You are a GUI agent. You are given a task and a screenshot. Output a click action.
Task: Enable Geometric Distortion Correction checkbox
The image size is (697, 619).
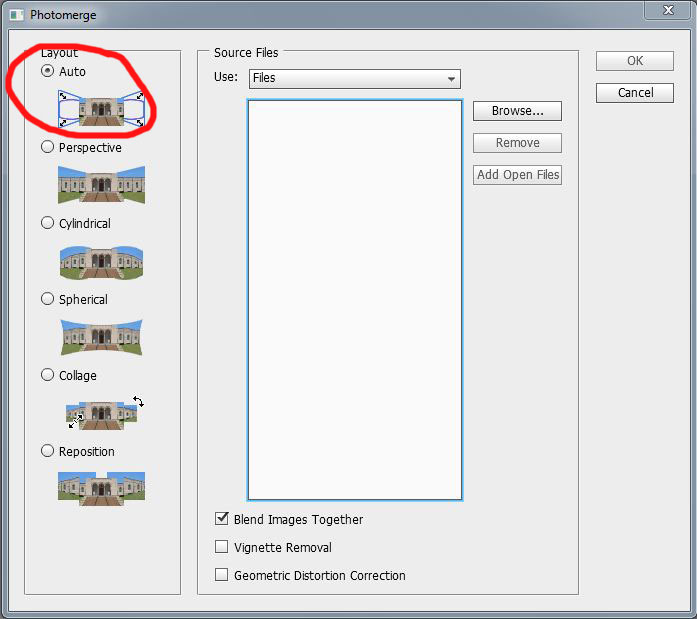point(221,575)
